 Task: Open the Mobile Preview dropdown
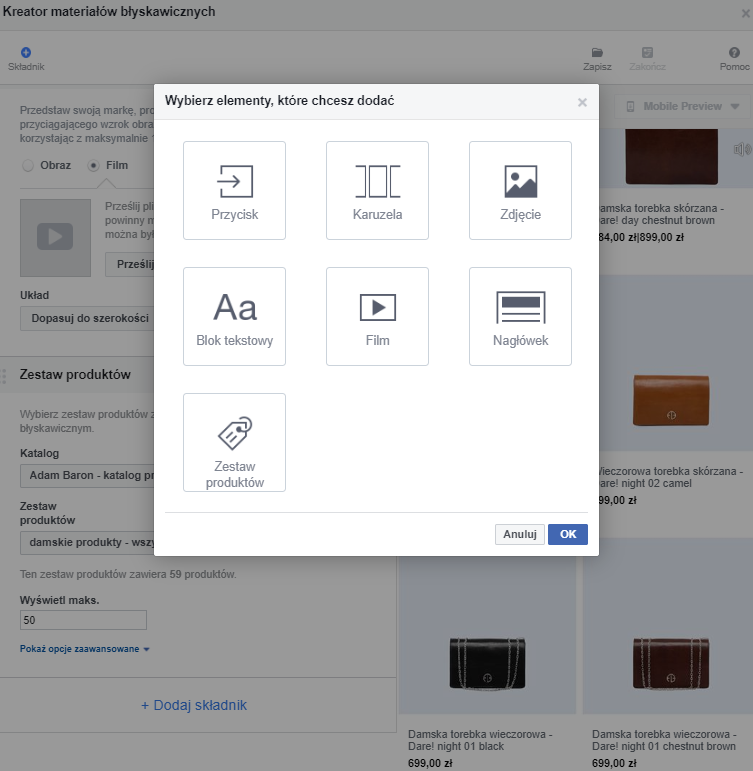(684, 106)
